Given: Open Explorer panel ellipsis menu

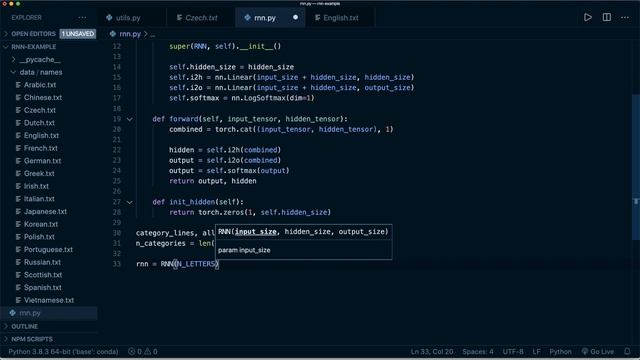Looking at the screenshot, I should coord(82,18).
